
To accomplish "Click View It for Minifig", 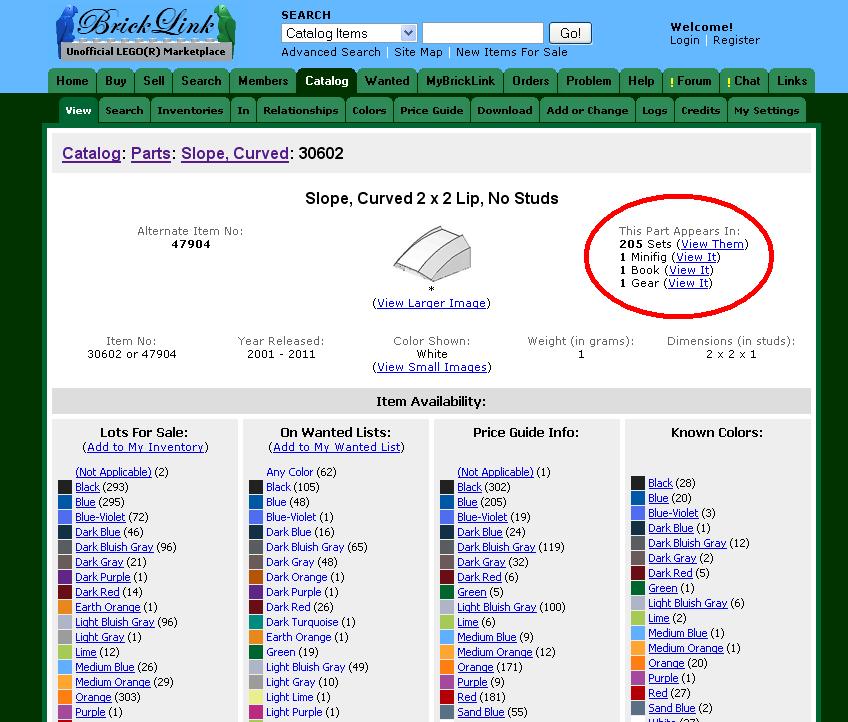I will [696, 257].
